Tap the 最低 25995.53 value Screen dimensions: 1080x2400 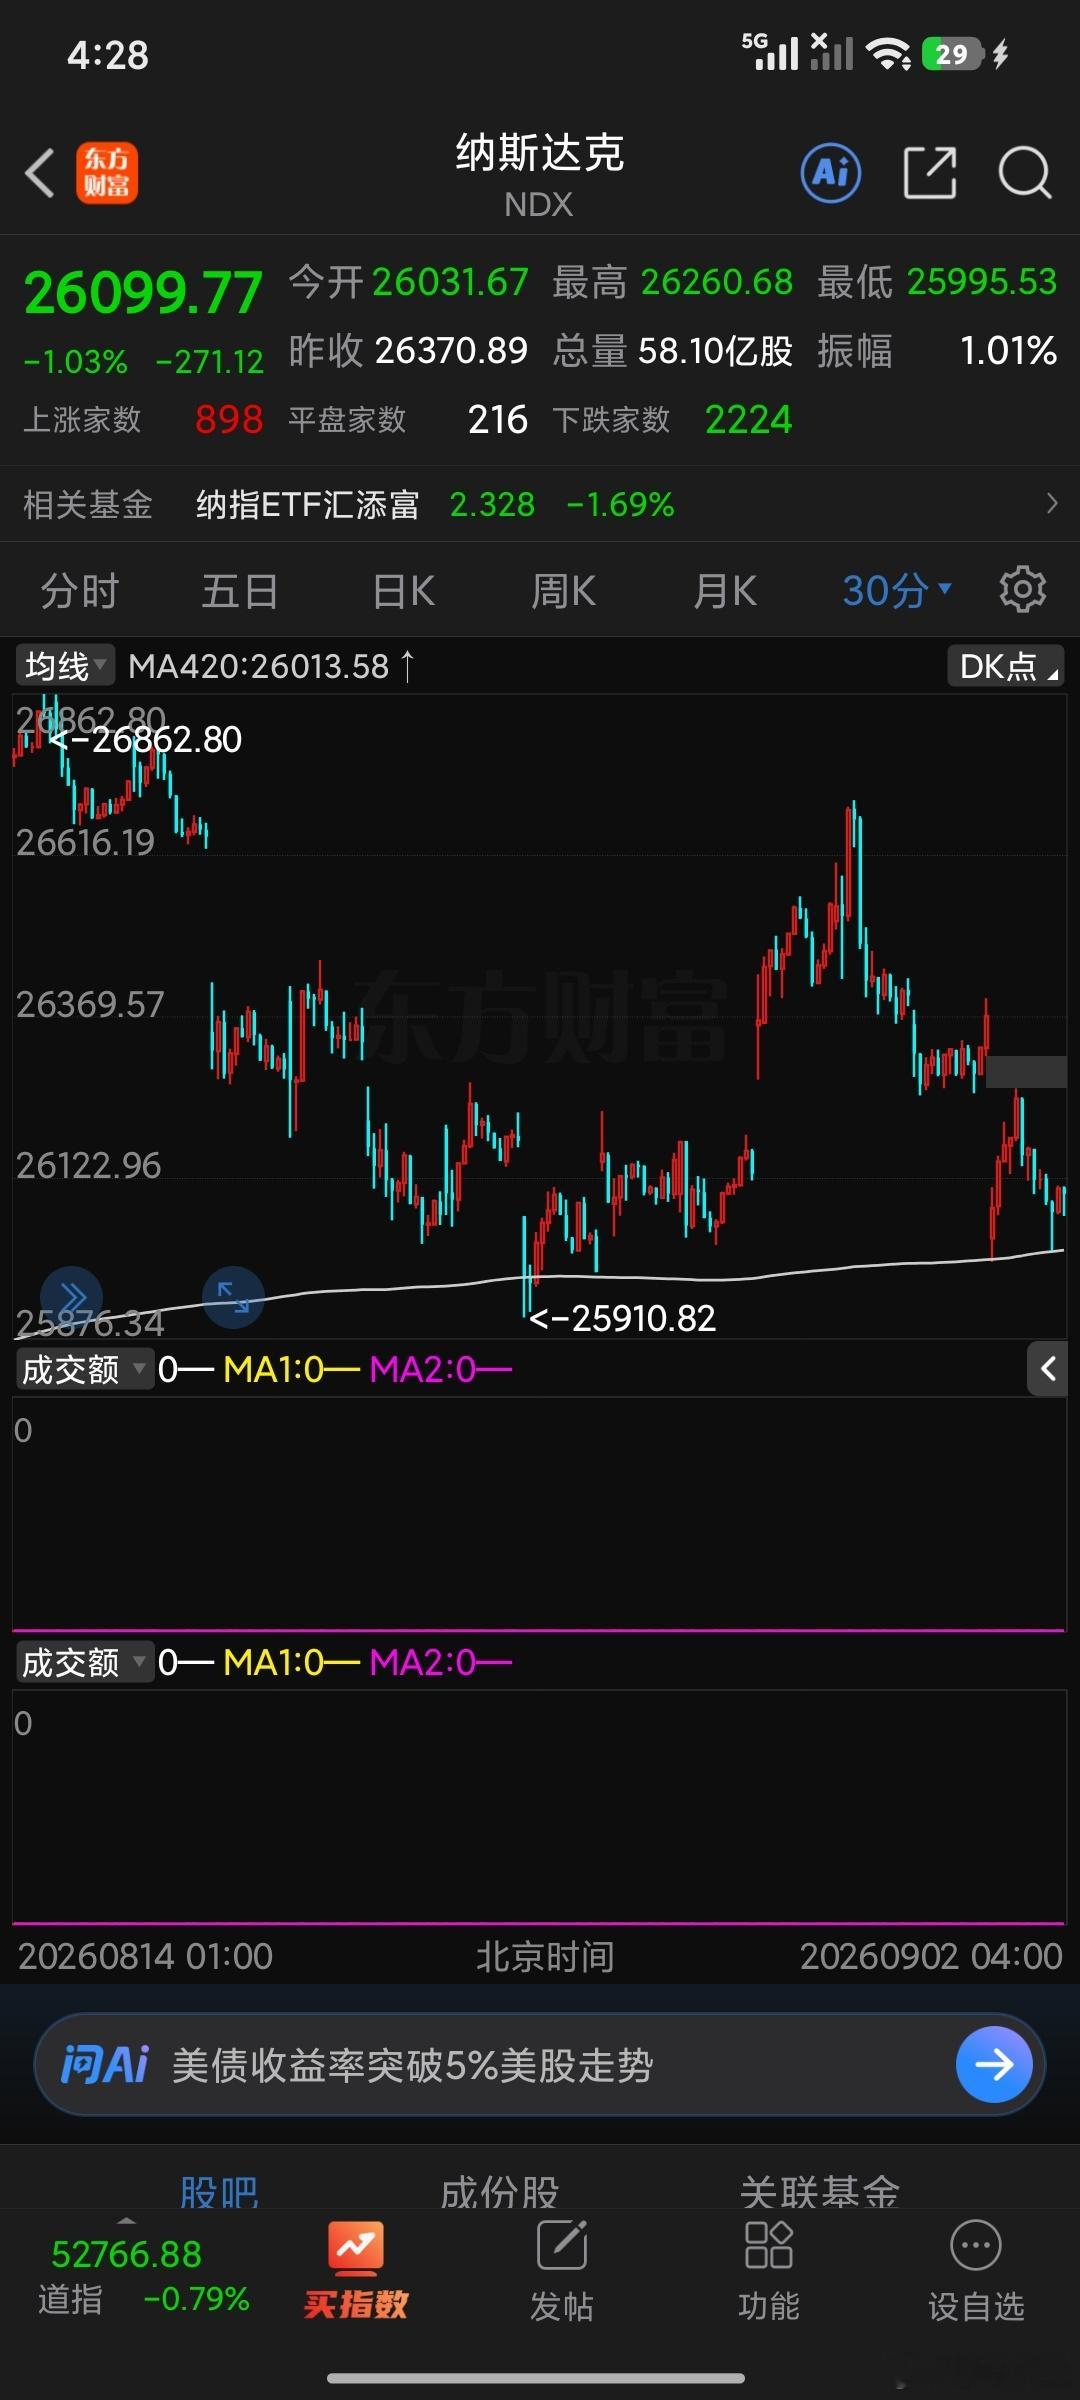982,282
